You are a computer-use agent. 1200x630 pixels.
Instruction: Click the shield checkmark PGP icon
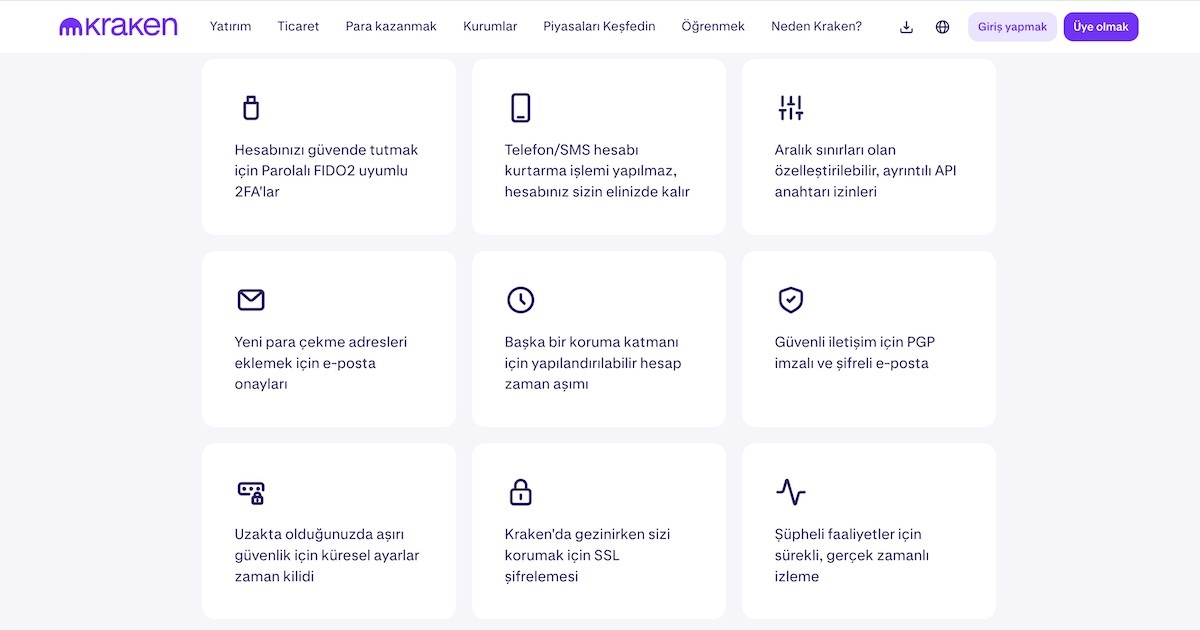coord(790,299)
